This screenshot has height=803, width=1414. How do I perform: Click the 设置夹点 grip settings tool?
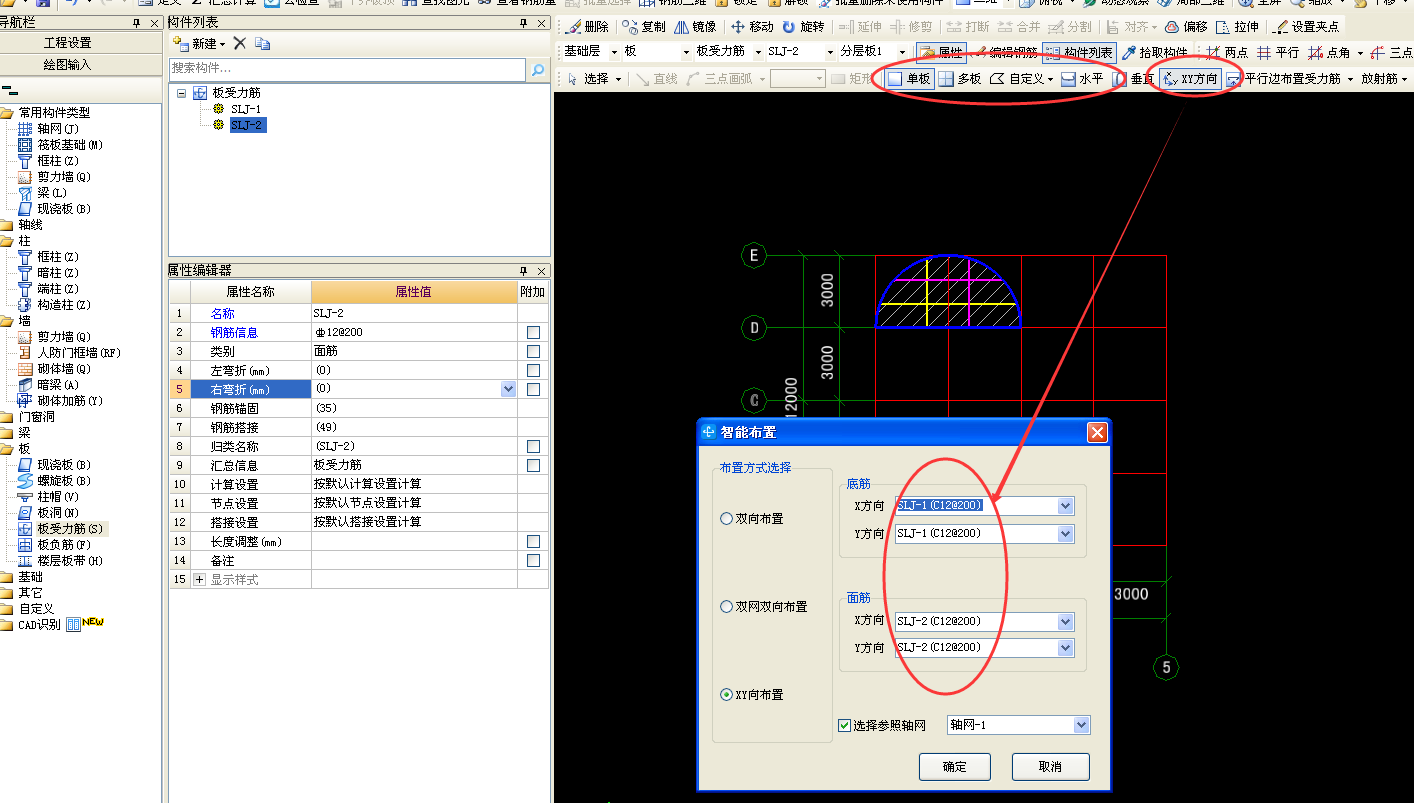pyautogui.click(x=1306, y=27)
